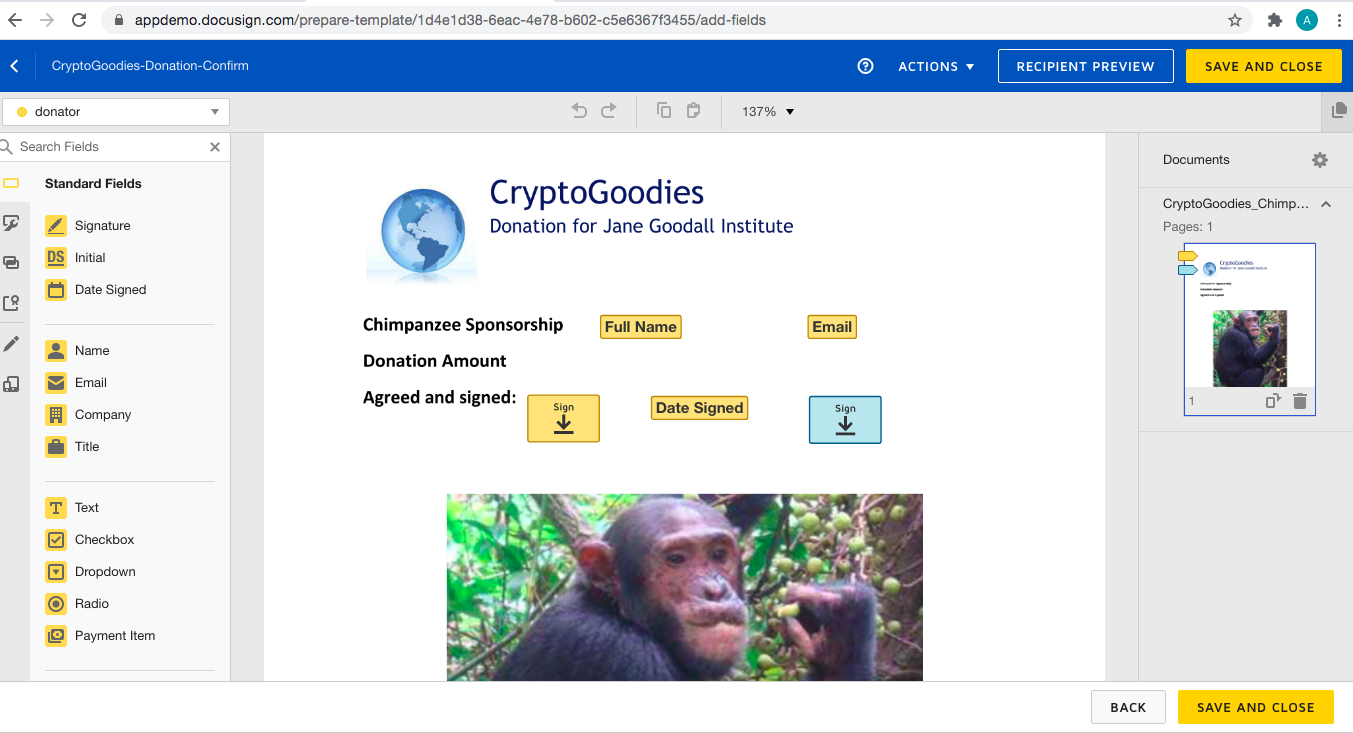1353x733 pixels.
Task: Click the Signature field icon
Action: (x=56, y=226)
